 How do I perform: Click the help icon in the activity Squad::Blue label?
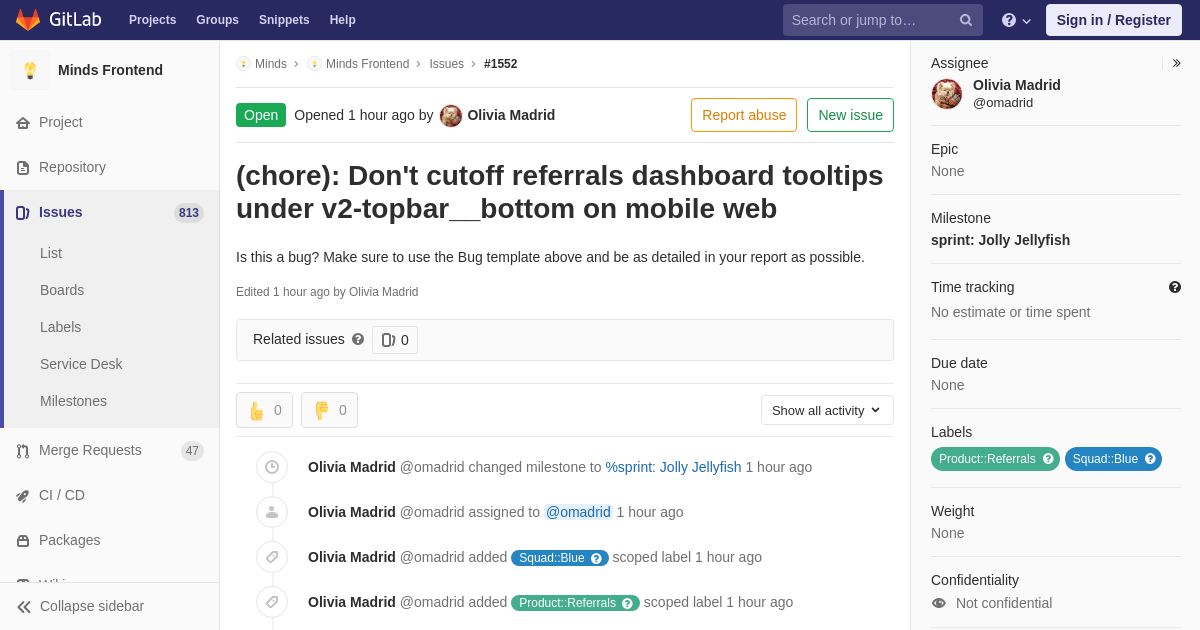[596, 558]
